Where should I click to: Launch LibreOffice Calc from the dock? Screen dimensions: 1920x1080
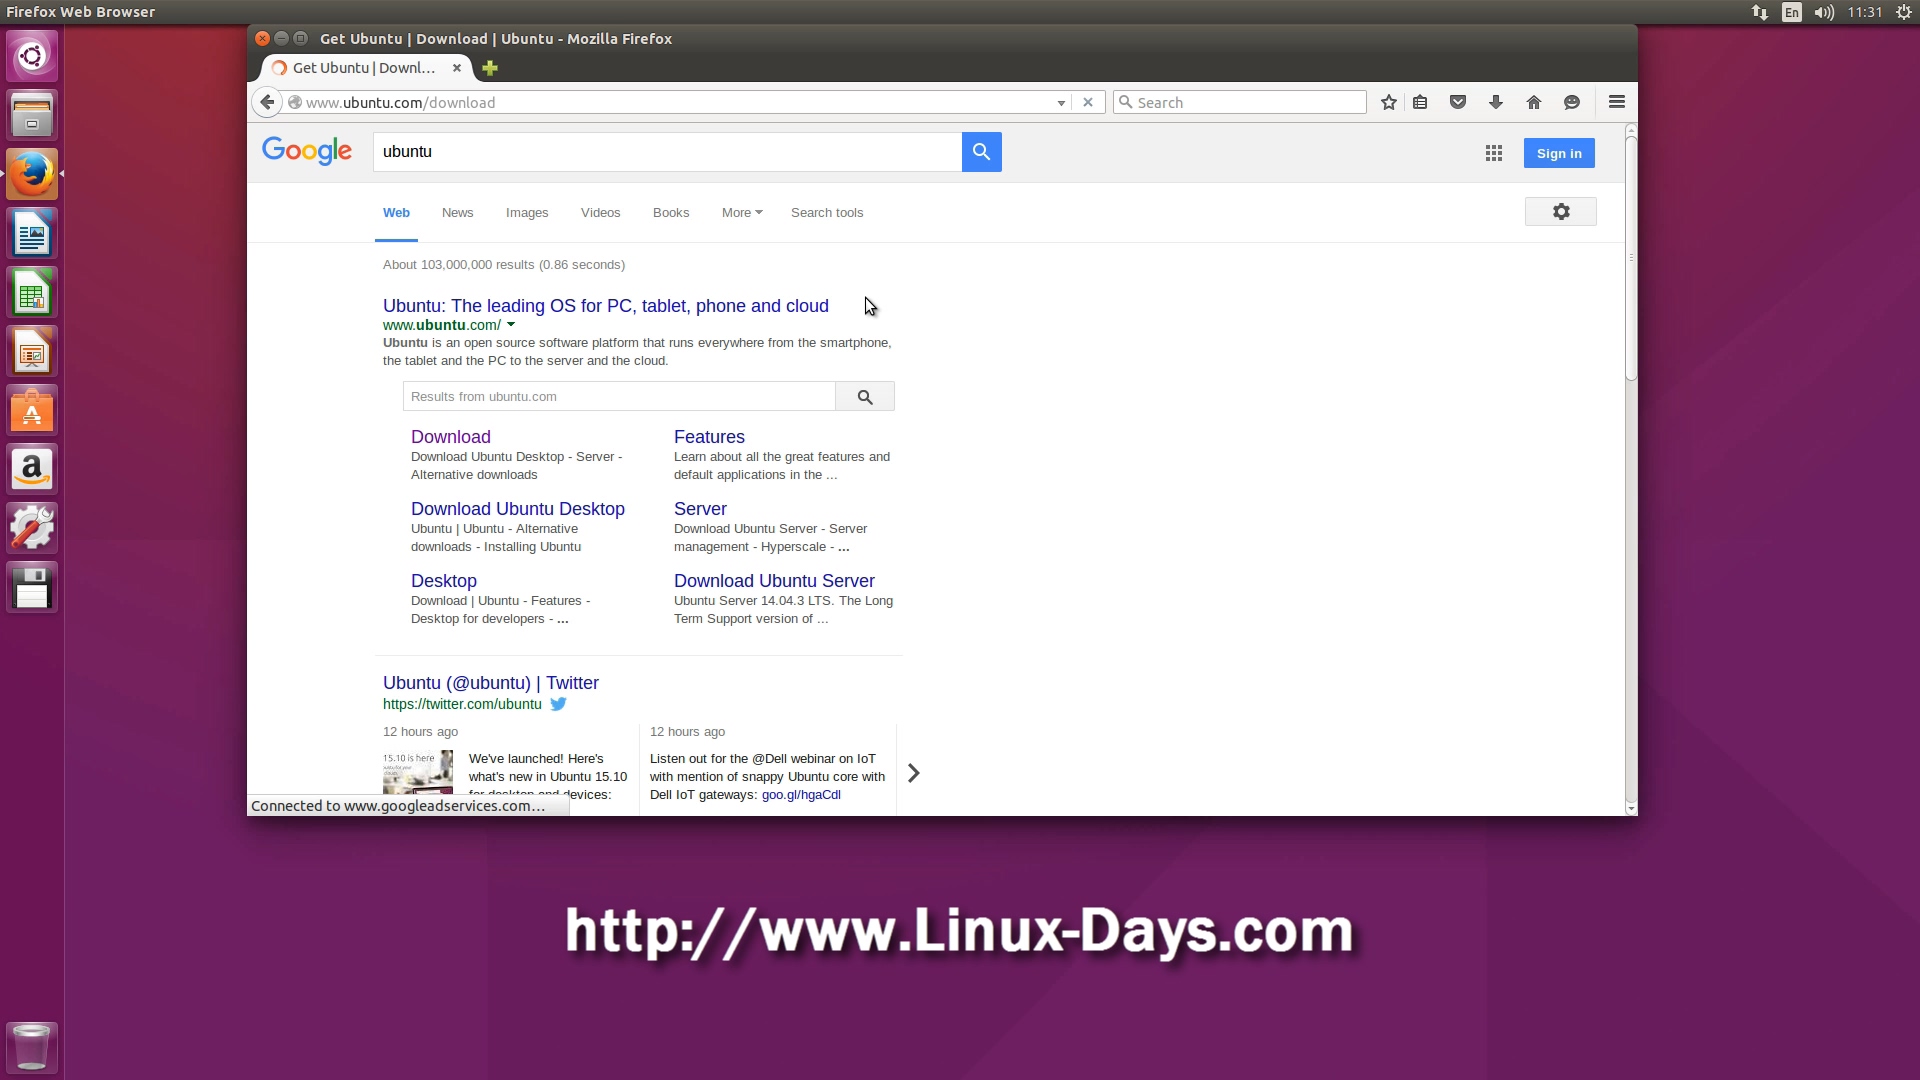tap(32, 292)
